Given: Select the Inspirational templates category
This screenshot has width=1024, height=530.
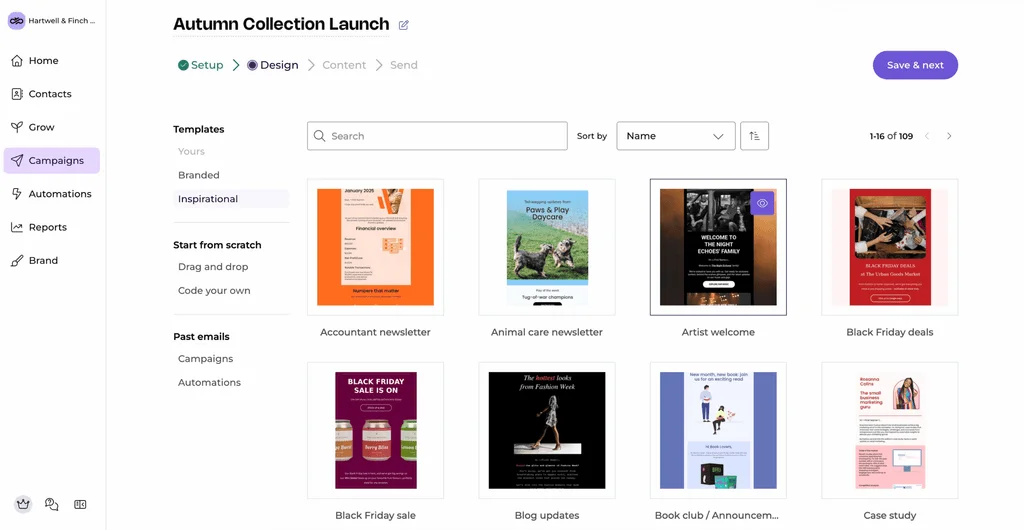Looking at the screenshot, I should coord(231,199).
